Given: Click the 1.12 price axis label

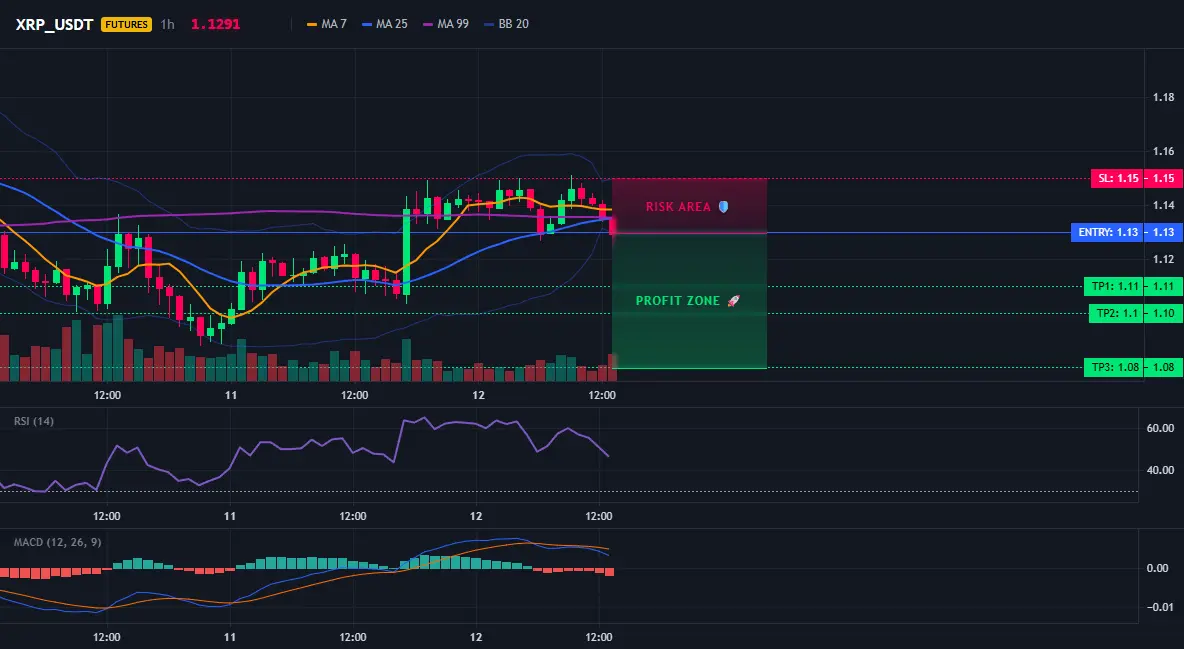Looking at the screenshot, I should click(1164, 259).
